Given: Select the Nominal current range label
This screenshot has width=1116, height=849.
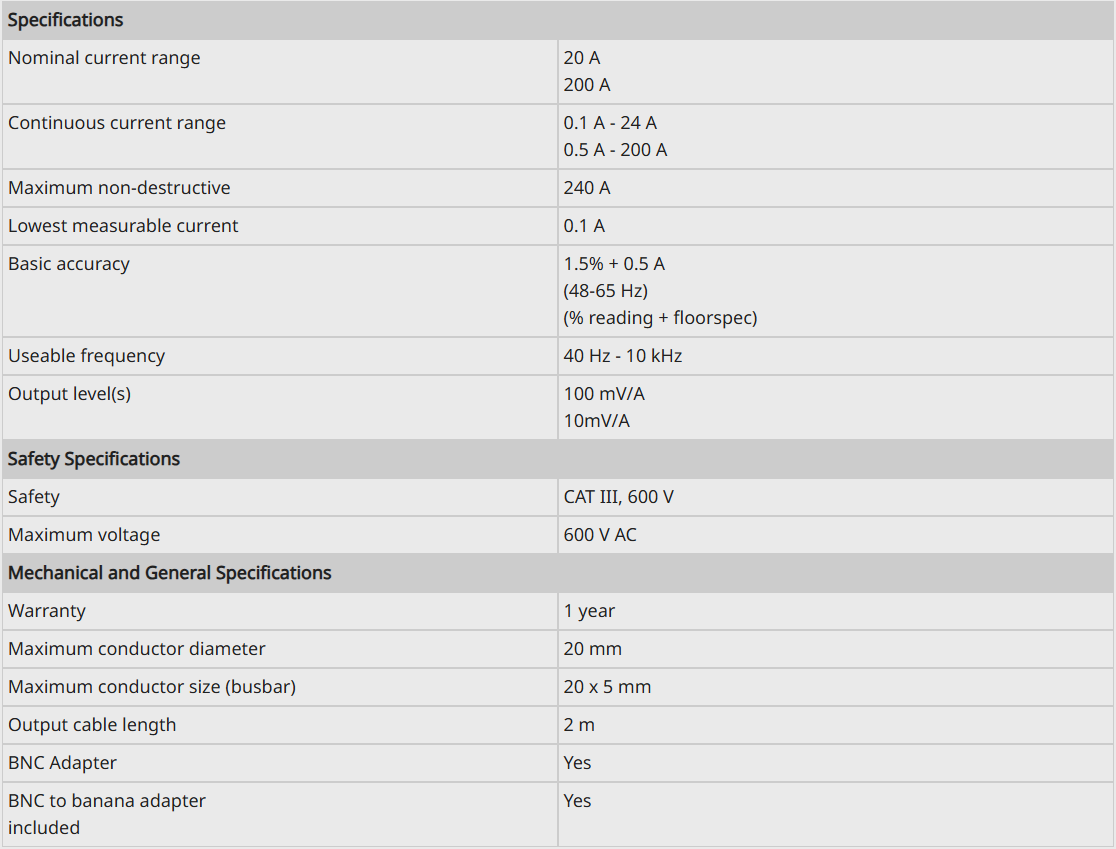Looking at the screenshot, I should point(104,58).
